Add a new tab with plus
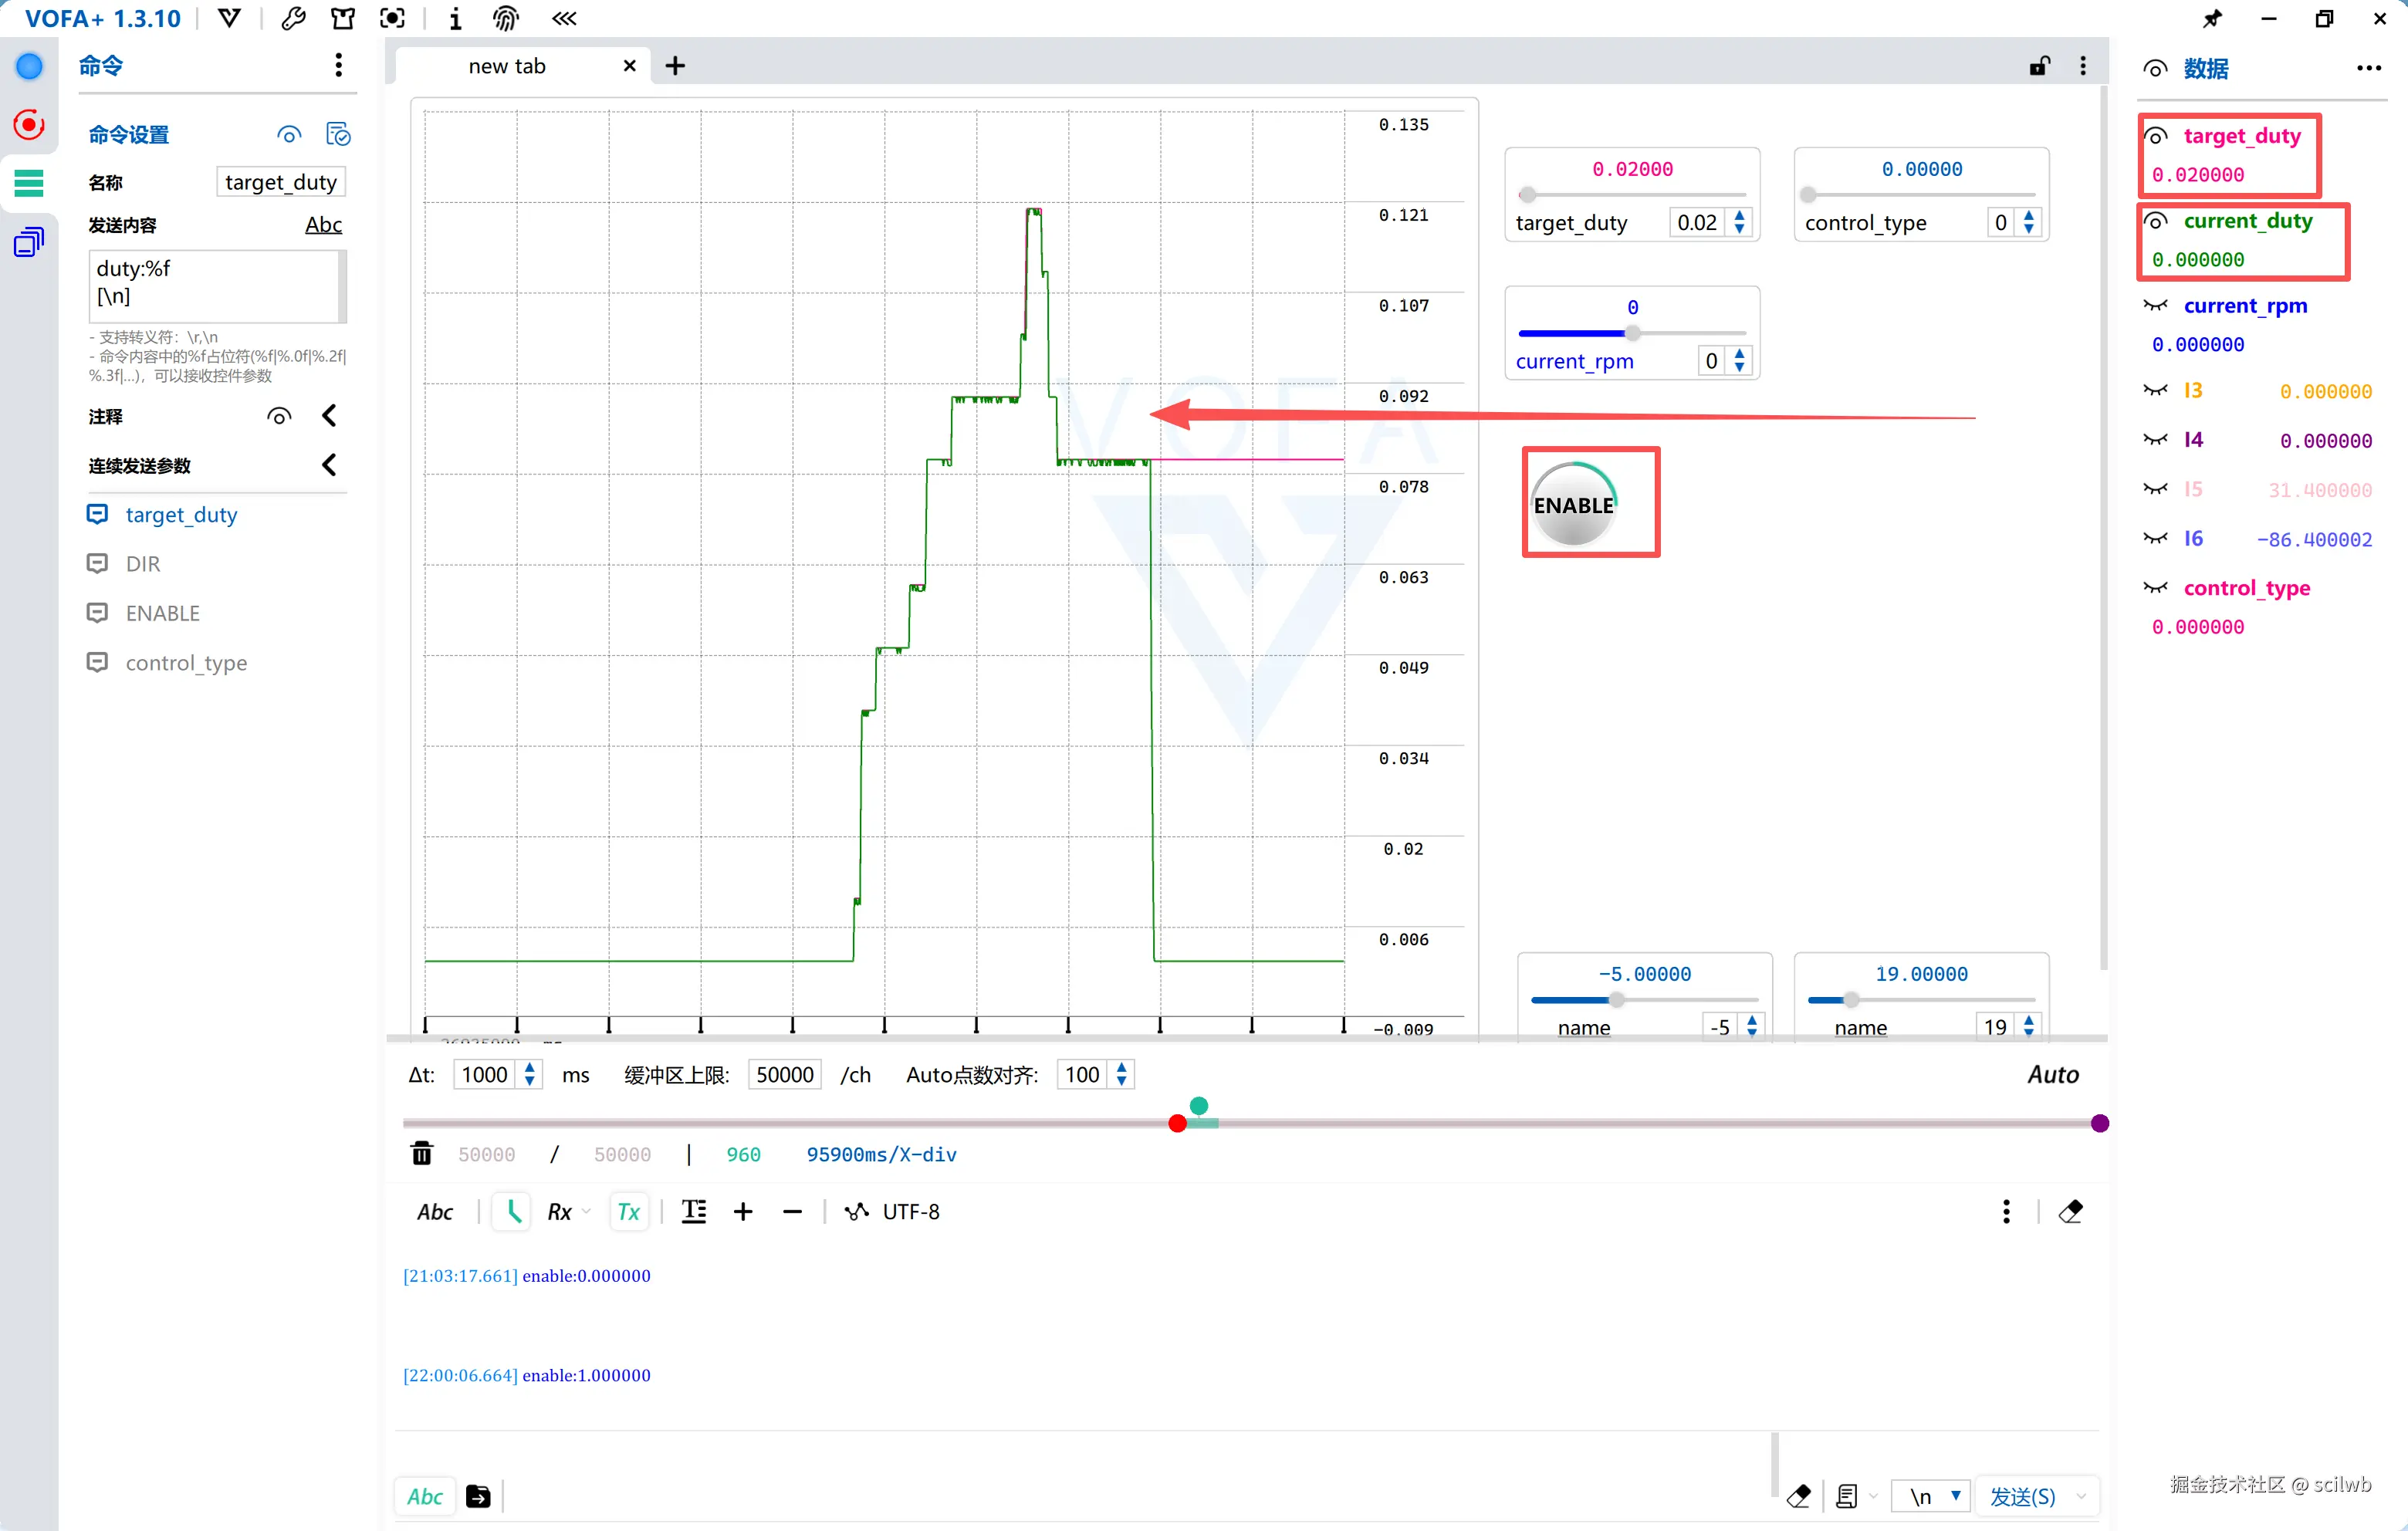The image size is (2408, 1531). pos(675,66)
